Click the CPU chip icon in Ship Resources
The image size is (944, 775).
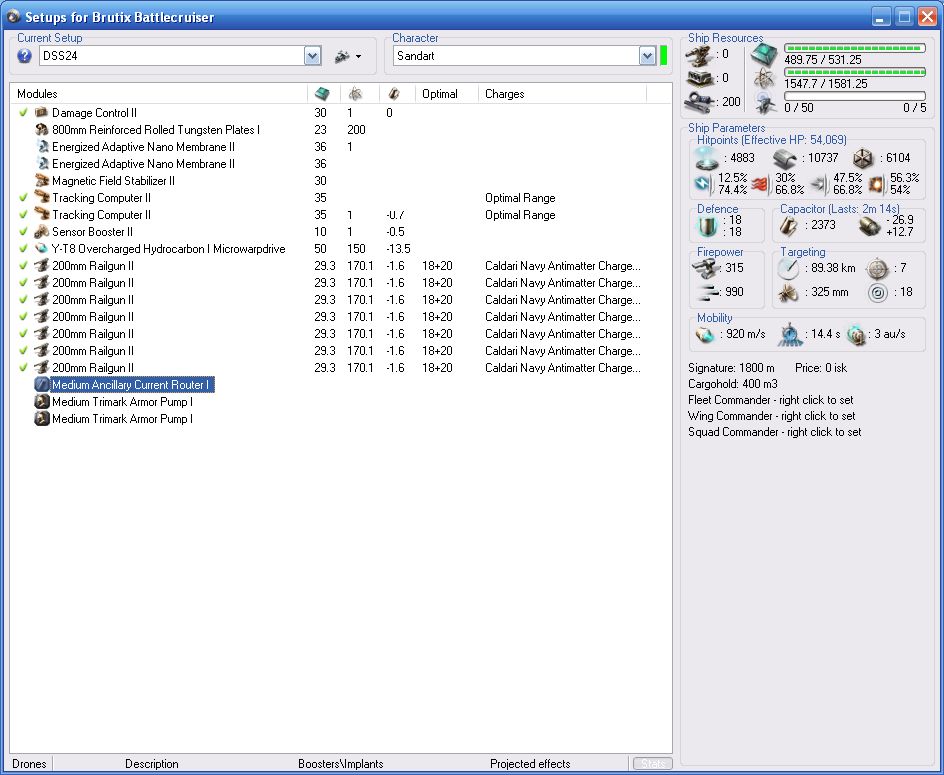click(764, 55)
